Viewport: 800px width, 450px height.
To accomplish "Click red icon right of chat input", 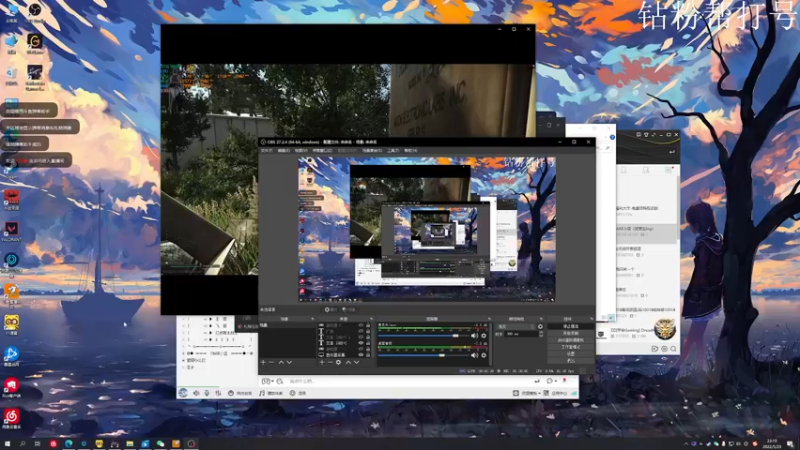I will 564,381.
